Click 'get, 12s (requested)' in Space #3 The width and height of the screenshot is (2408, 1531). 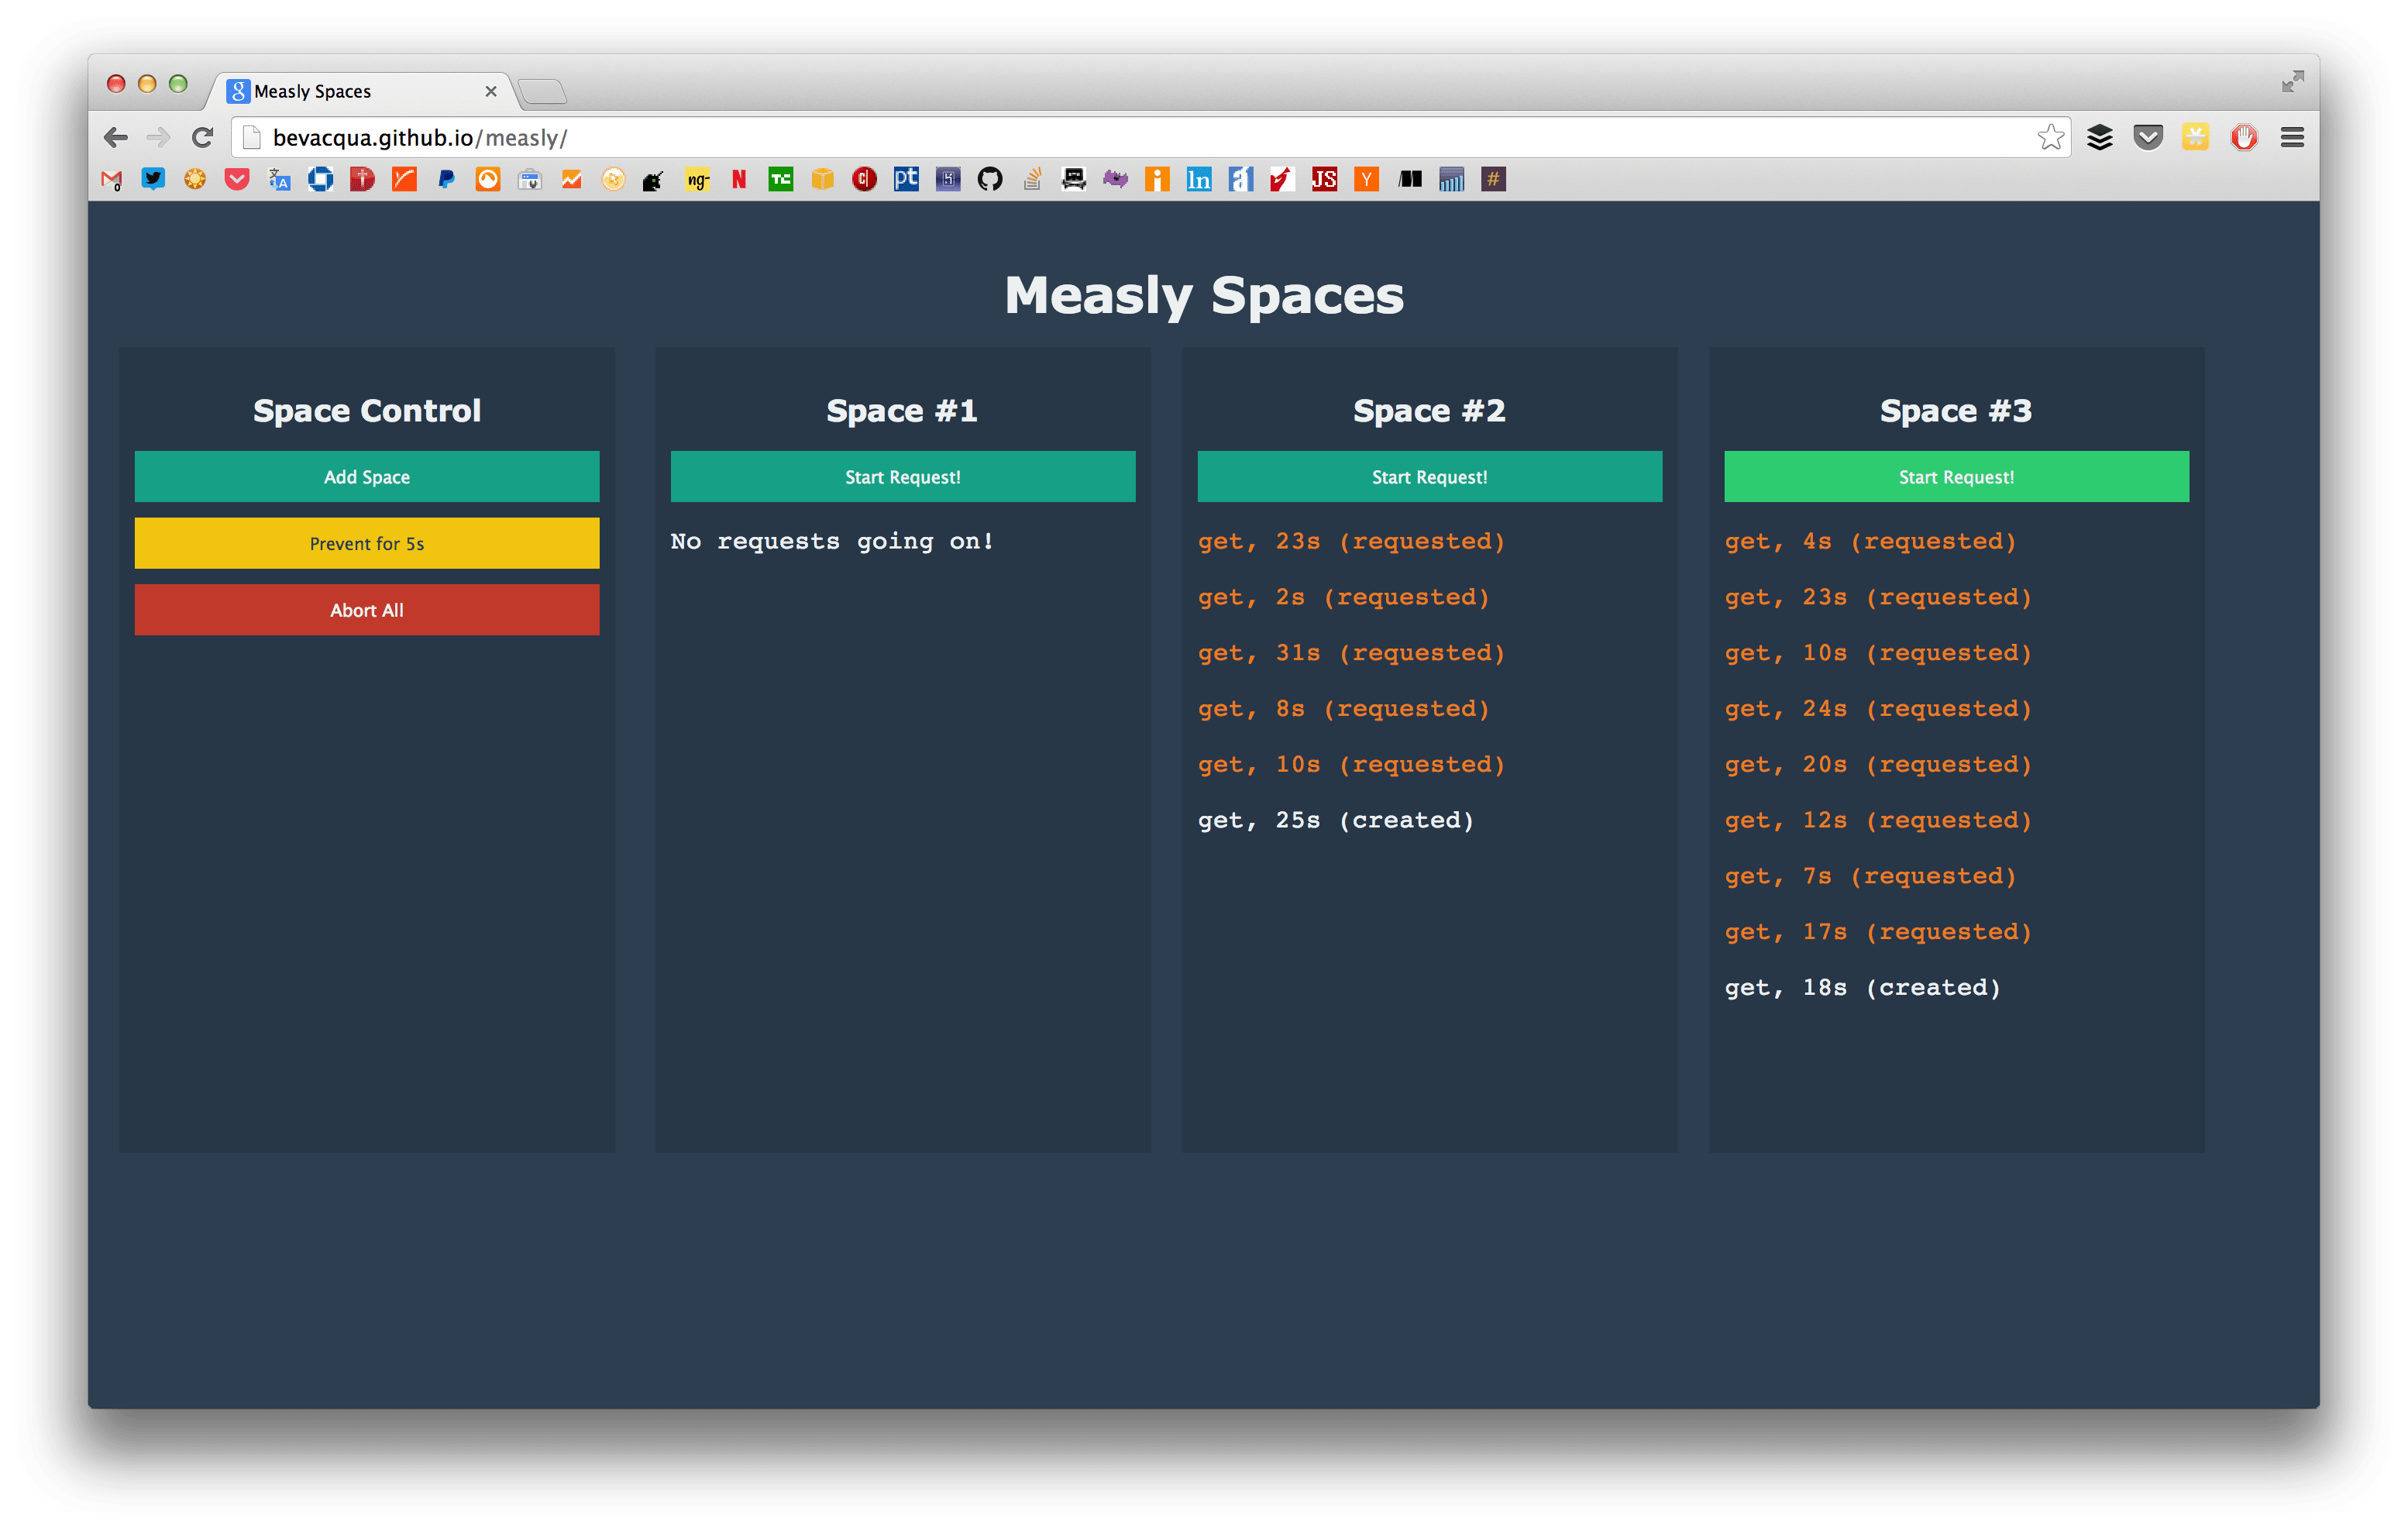tap(1879, 820)
